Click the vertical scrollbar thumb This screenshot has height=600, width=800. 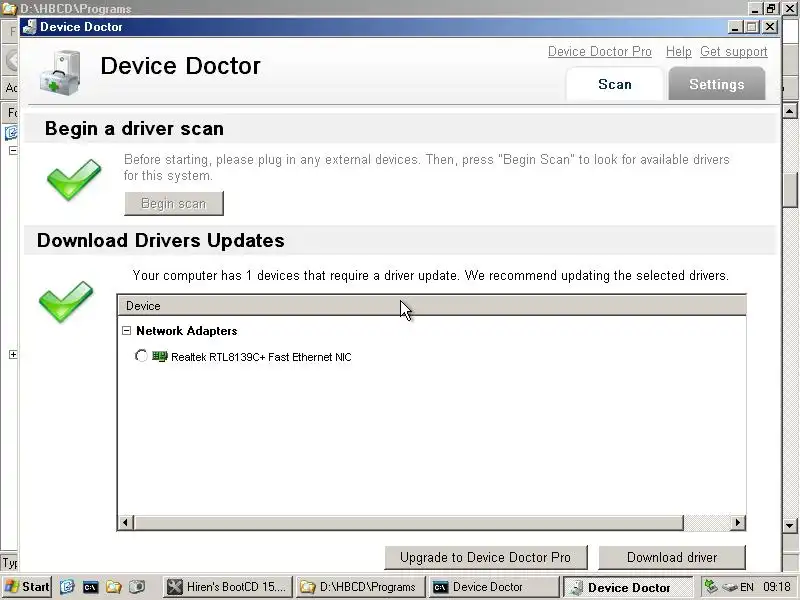[790, 190]
